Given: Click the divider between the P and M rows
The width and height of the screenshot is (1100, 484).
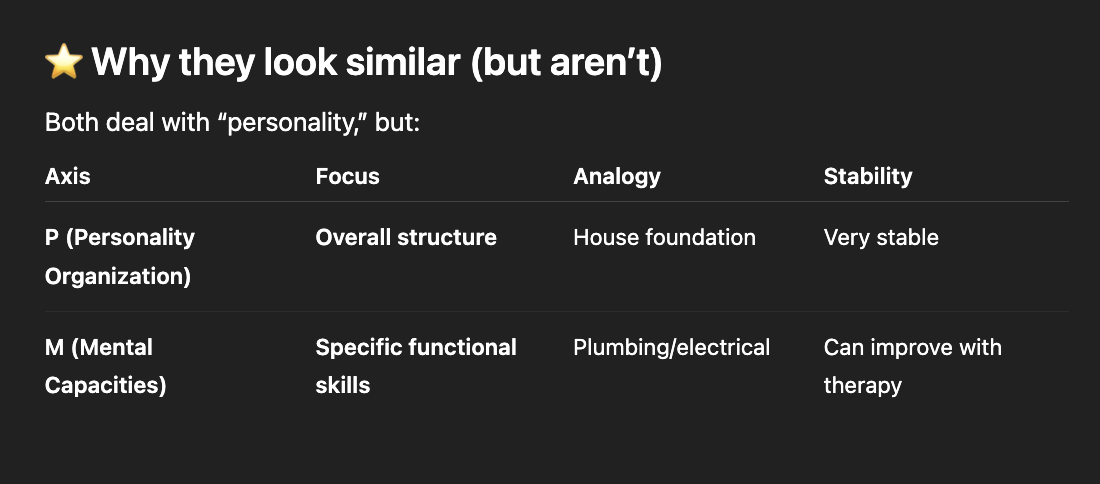Looking at the screenshot, I should pos(556,312).
